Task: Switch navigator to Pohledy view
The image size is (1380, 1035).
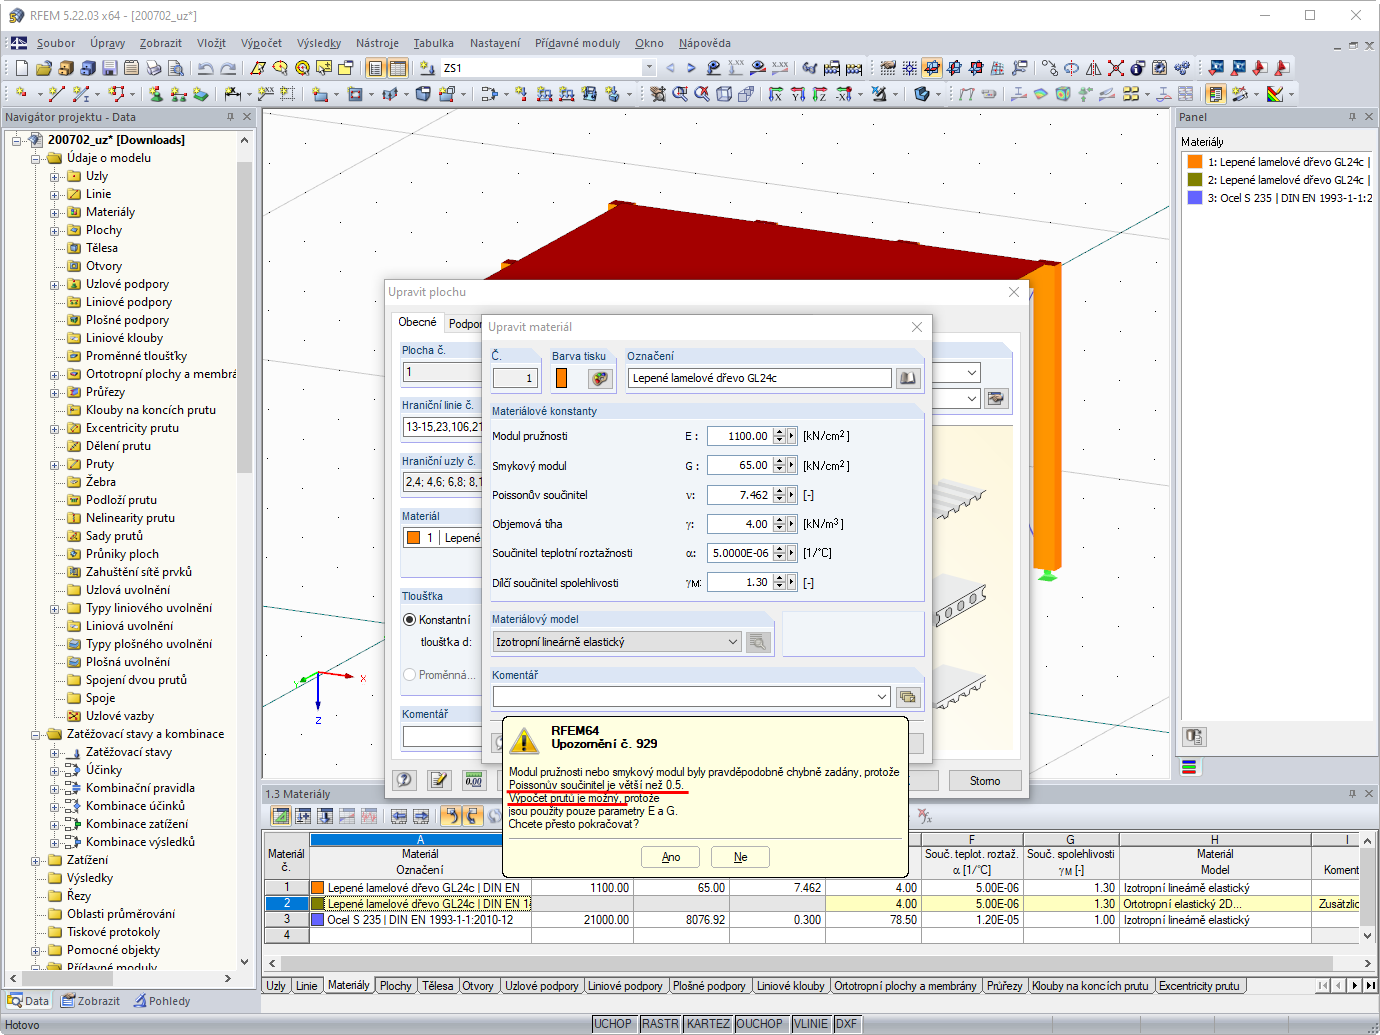Action: pos(162,1001)
